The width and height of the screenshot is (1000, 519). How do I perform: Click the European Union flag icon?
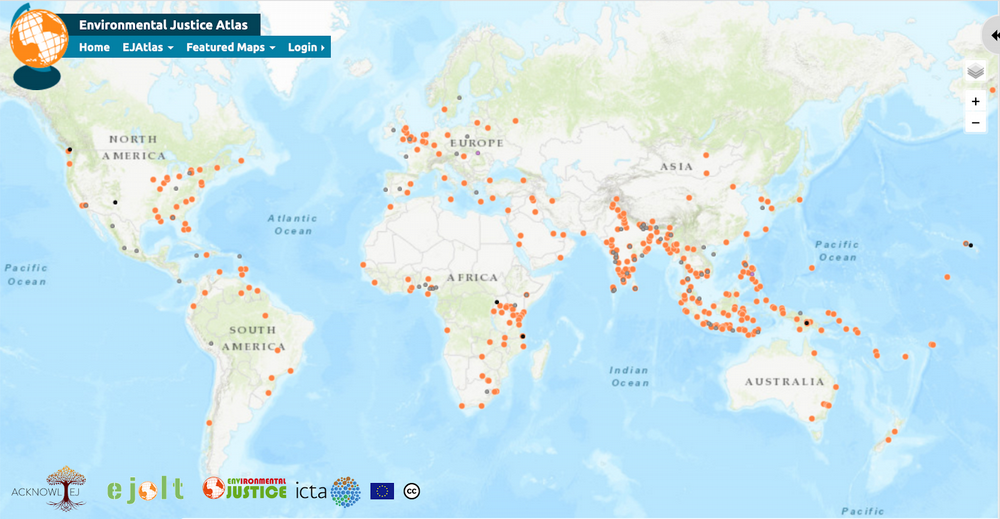(x=382, y=491)
